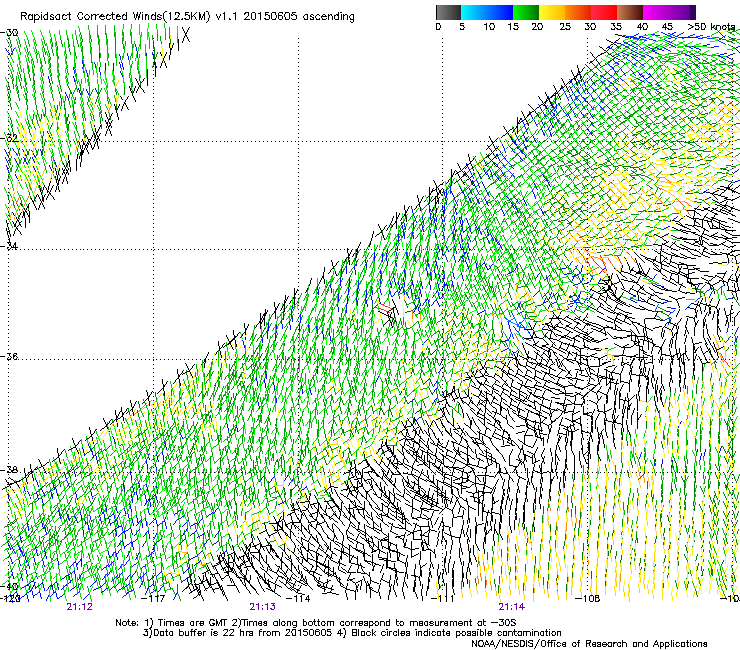The image size is (740, 650).
Task: Click the 'Rapidscat Corrected Winds(12.5KM)' title text
Action: click(x=115, y=17)
